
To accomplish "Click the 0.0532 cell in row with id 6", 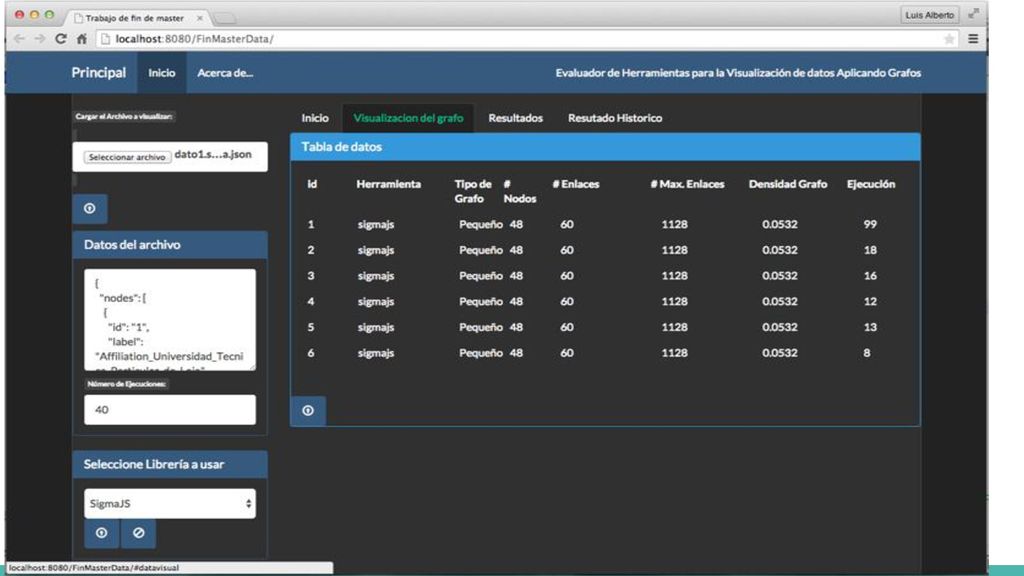I will [780, 353].
